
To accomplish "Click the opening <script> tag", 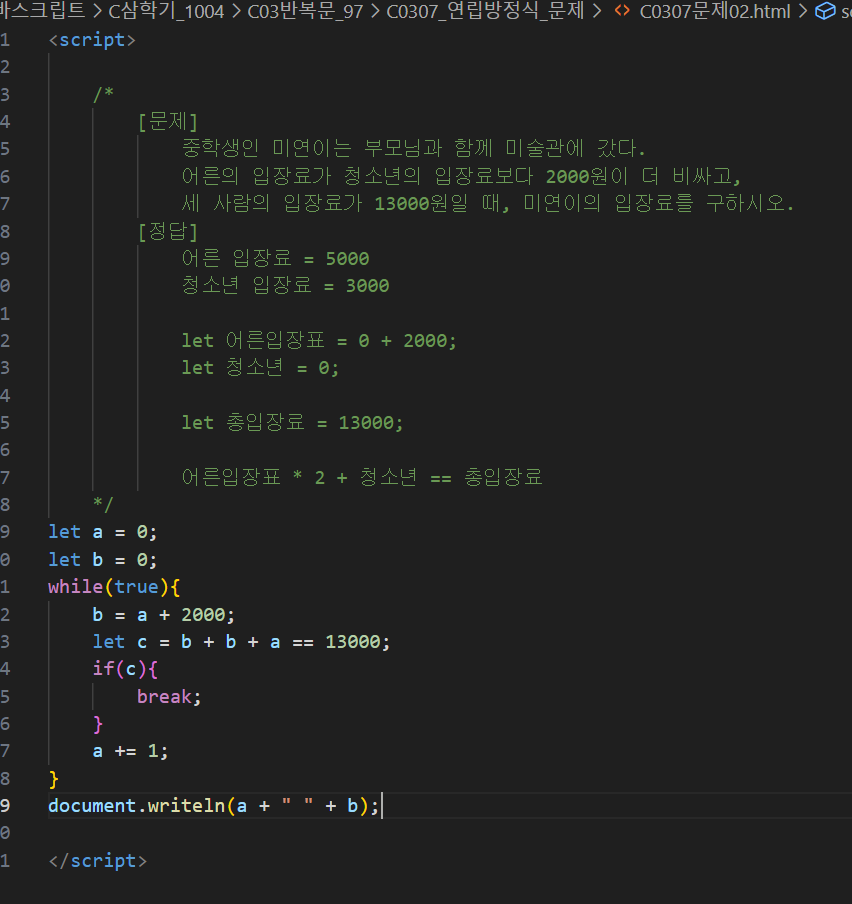I will (x=92, y=40).
